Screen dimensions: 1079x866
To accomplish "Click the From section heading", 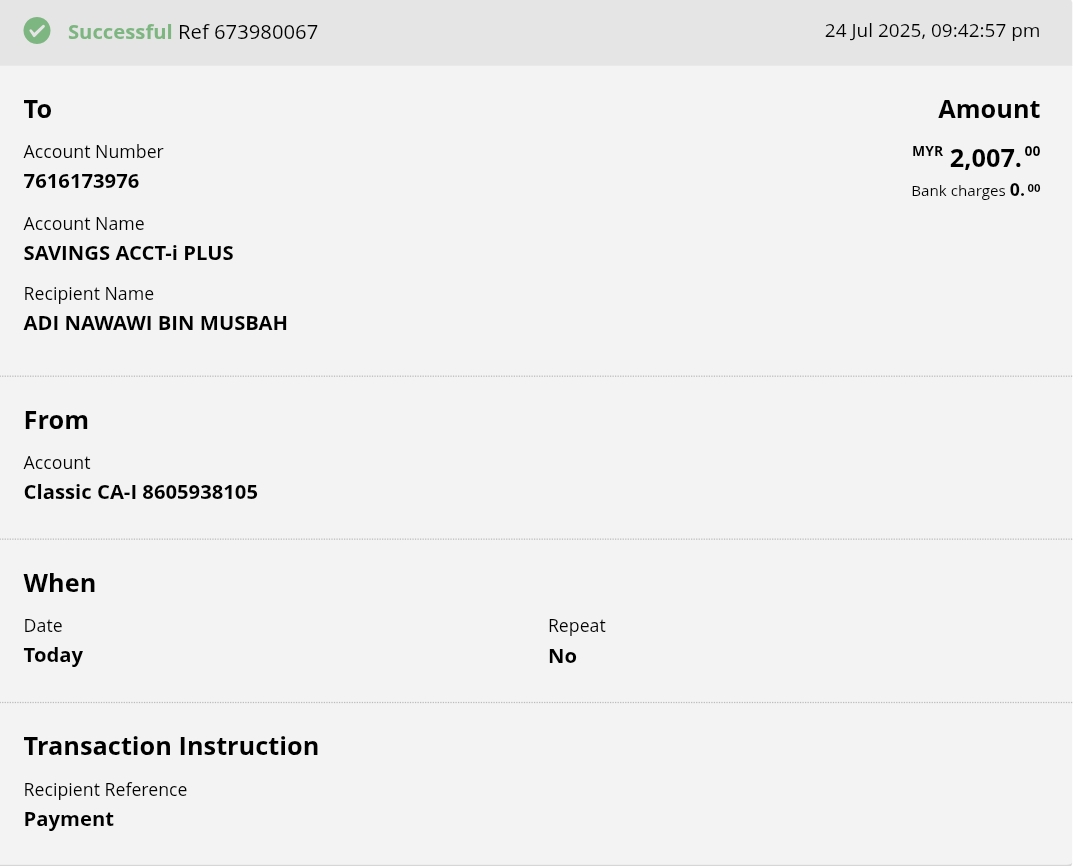I will 56,420.
